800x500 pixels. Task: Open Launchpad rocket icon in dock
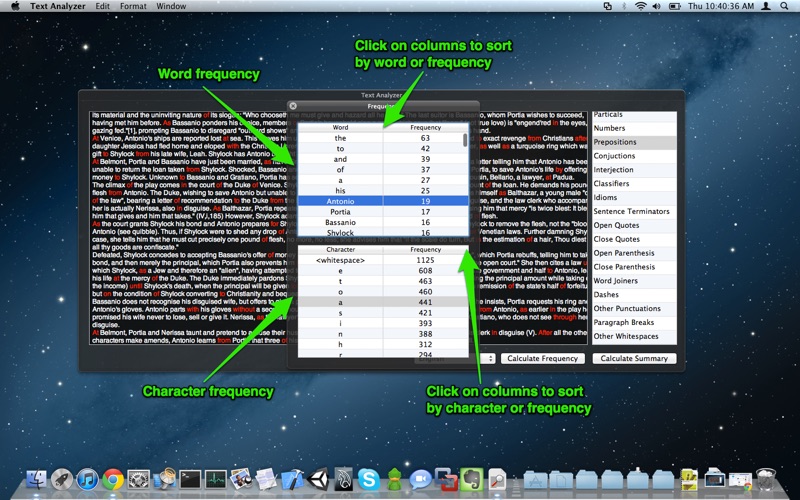pyautogui.click(x=62, y=480)
